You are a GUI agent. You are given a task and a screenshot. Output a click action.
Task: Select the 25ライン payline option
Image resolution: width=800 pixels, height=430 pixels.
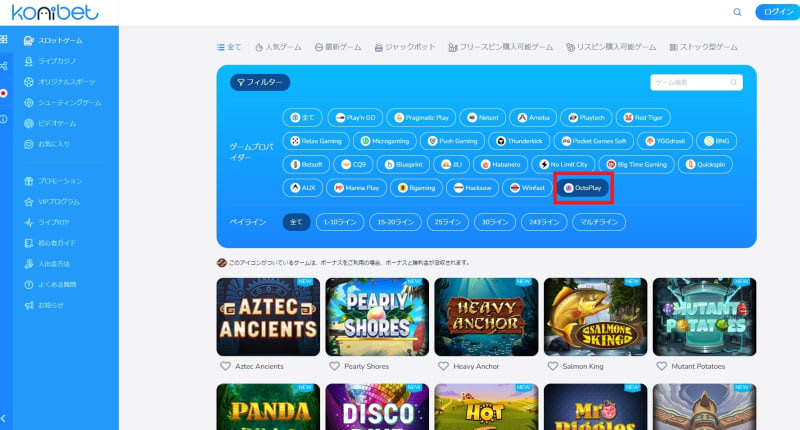pos(447,222)
